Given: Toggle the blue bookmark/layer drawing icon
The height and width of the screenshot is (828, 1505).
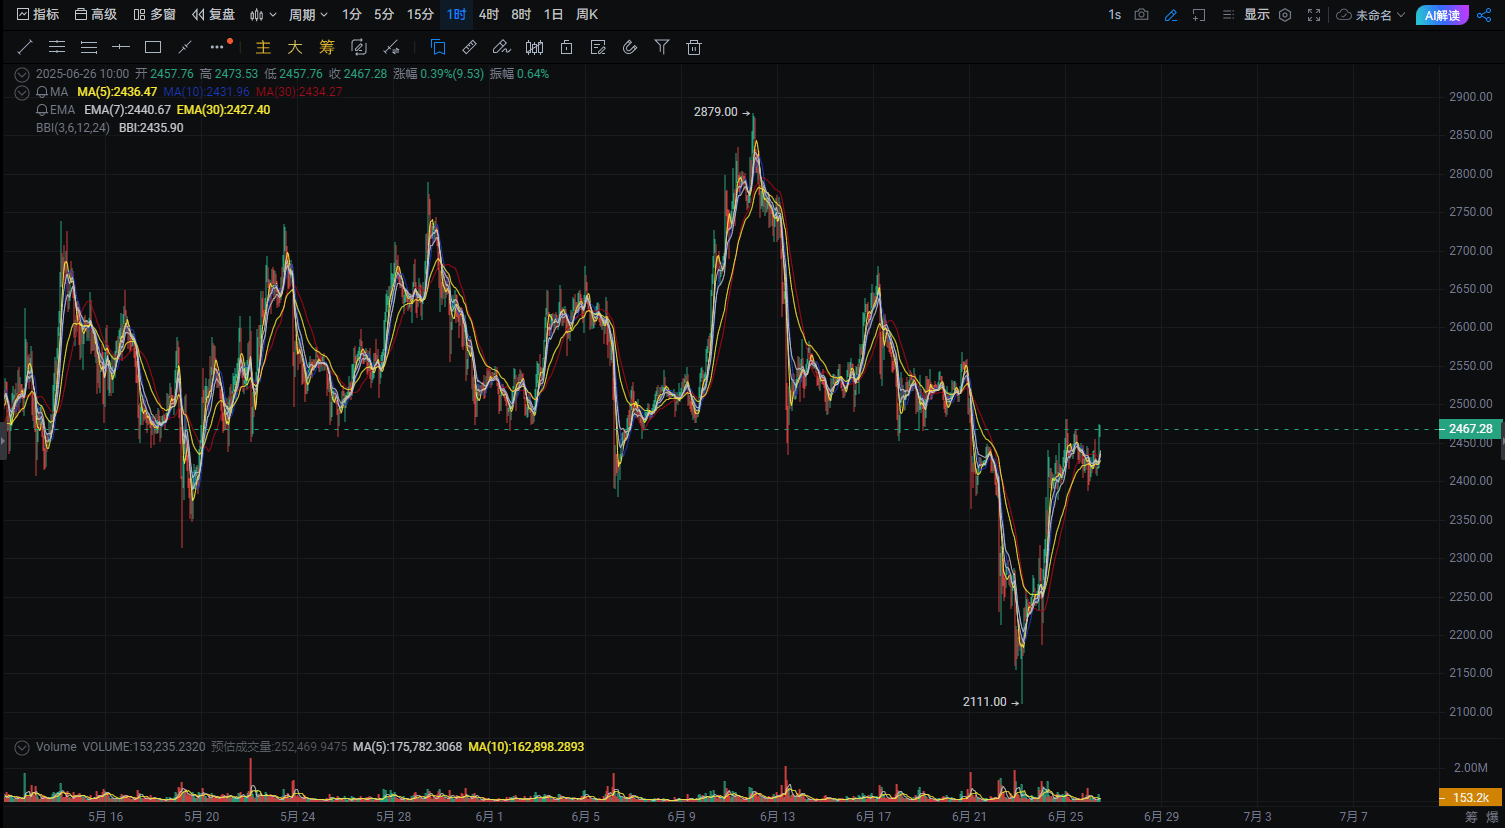Looking at the screenshot, I should pyautogui.click(x=438, y=47).
